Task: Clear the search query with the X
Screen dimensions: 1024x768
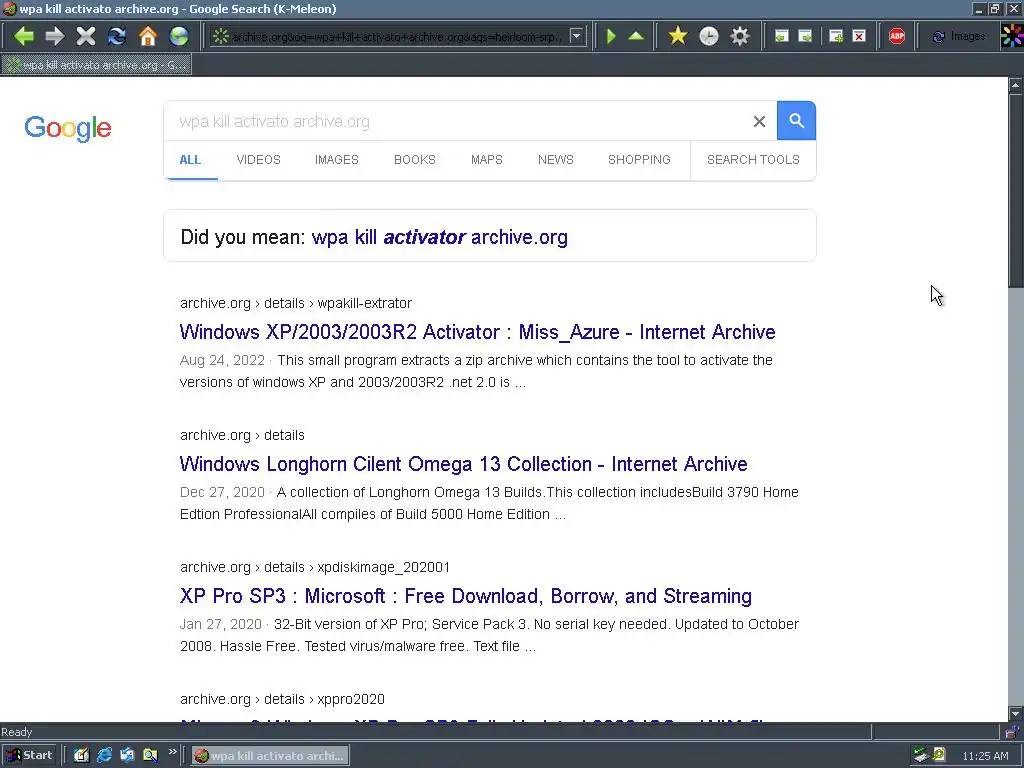Action: pyautogui.click(x=759, y=121)
